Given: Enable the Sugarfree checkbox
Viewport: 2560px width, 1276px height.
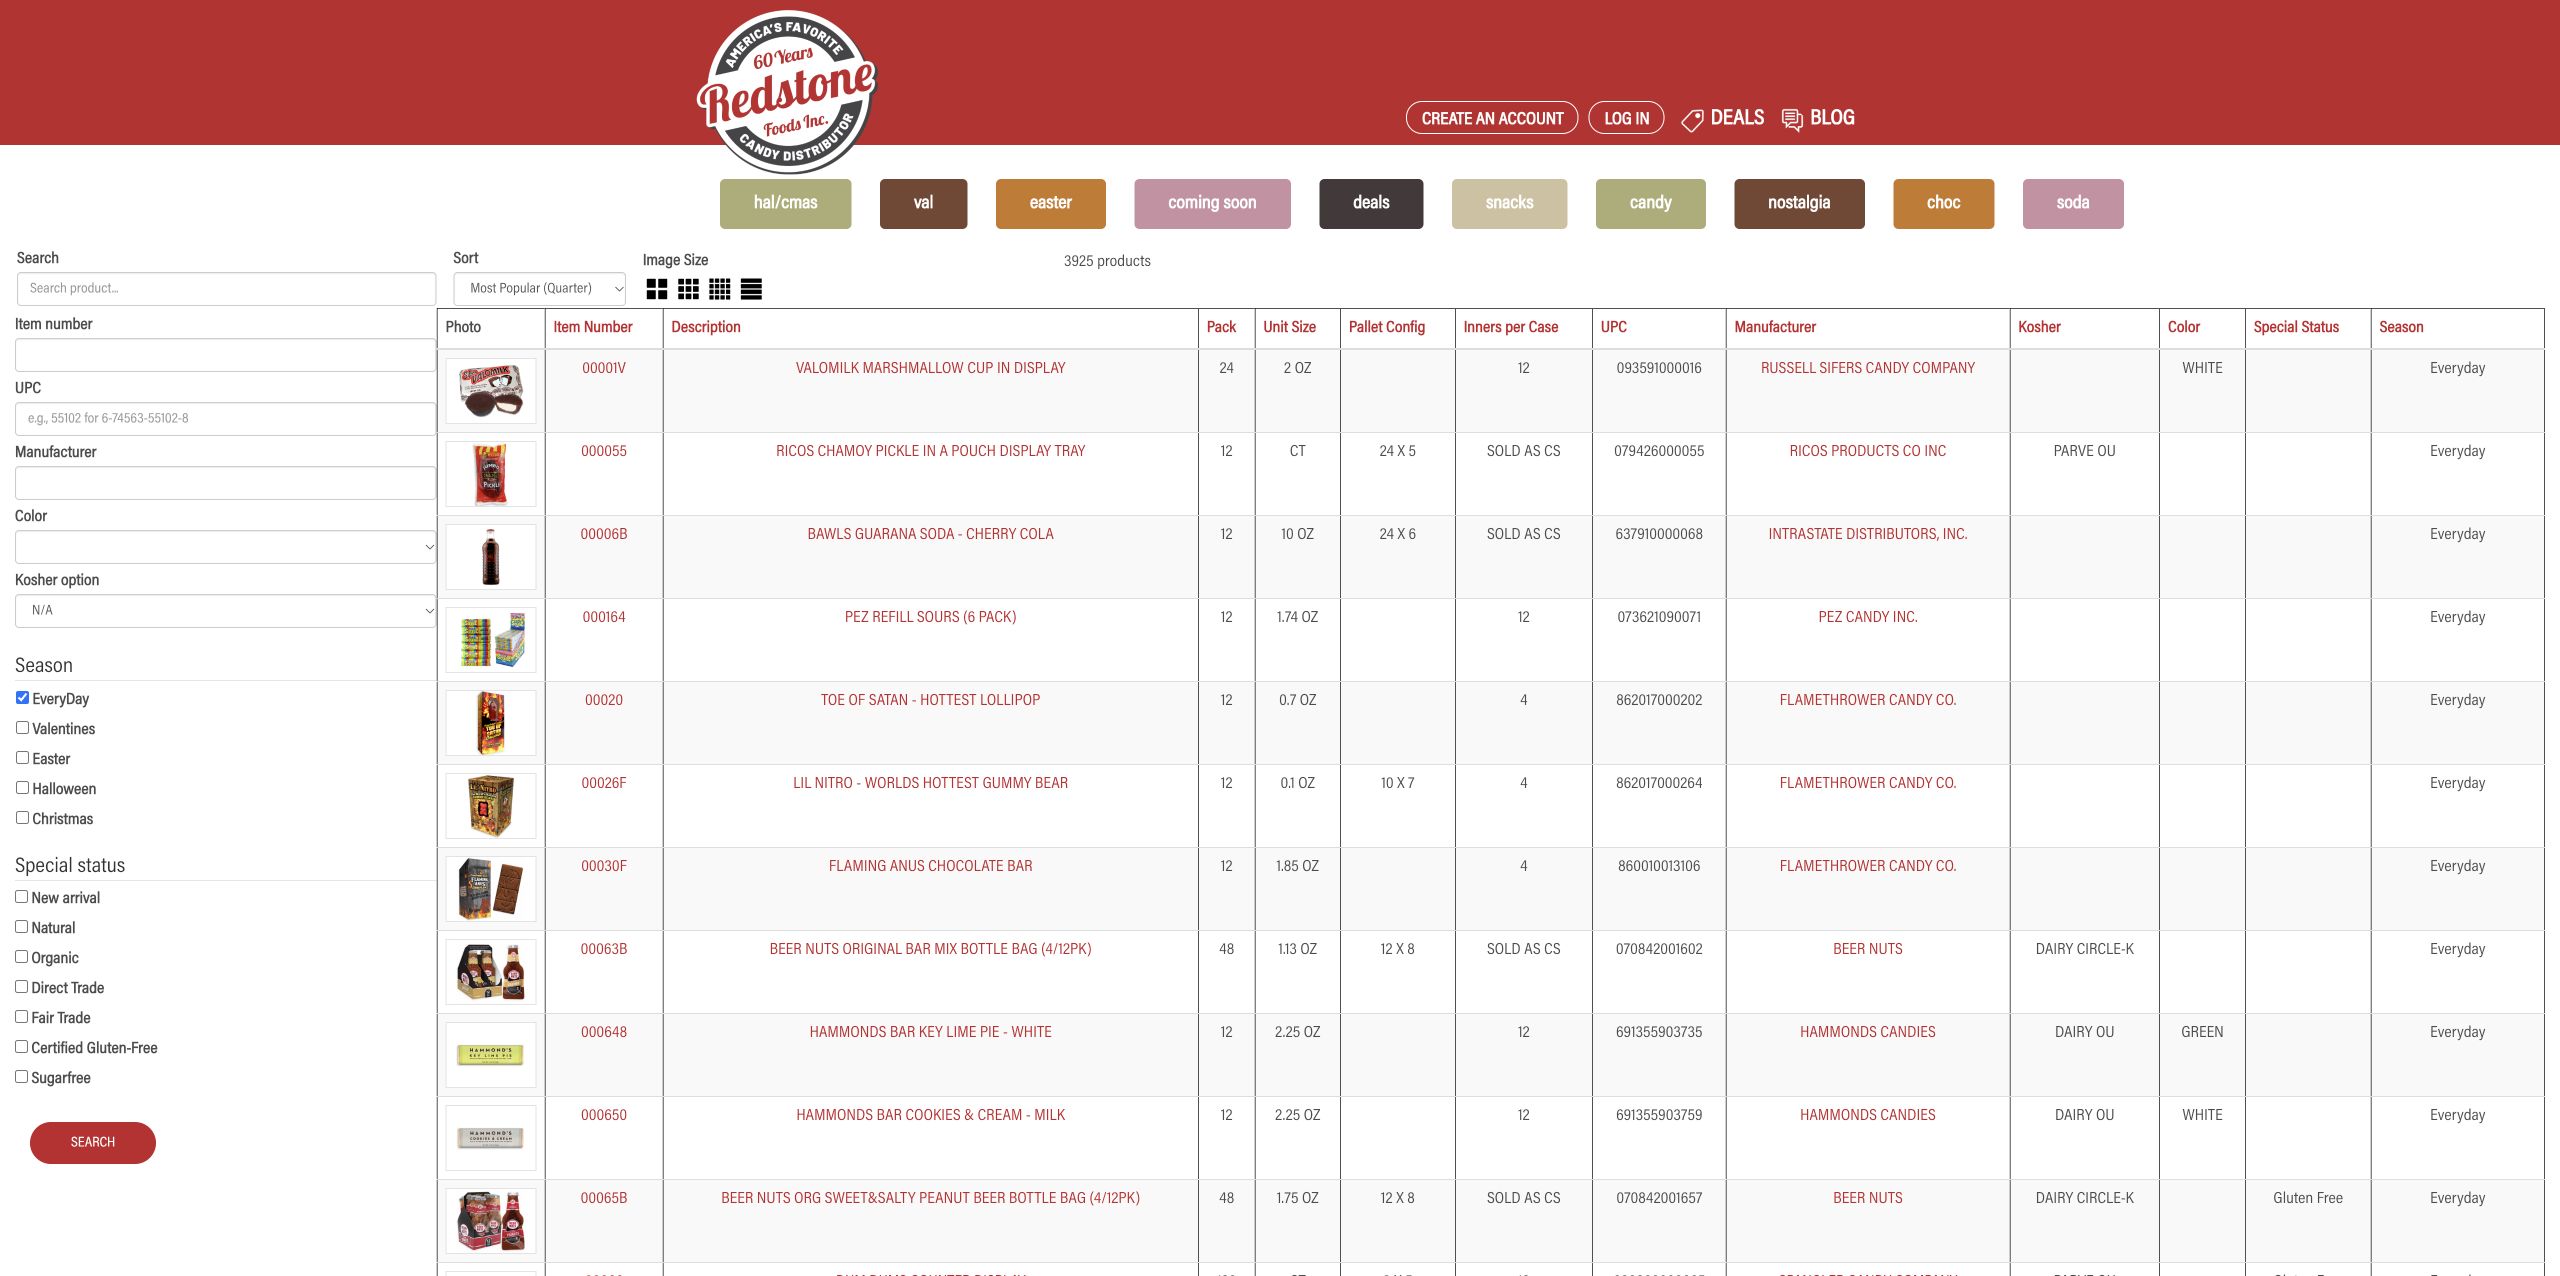Looking at the screenshot, I should tap(21, 1077).
